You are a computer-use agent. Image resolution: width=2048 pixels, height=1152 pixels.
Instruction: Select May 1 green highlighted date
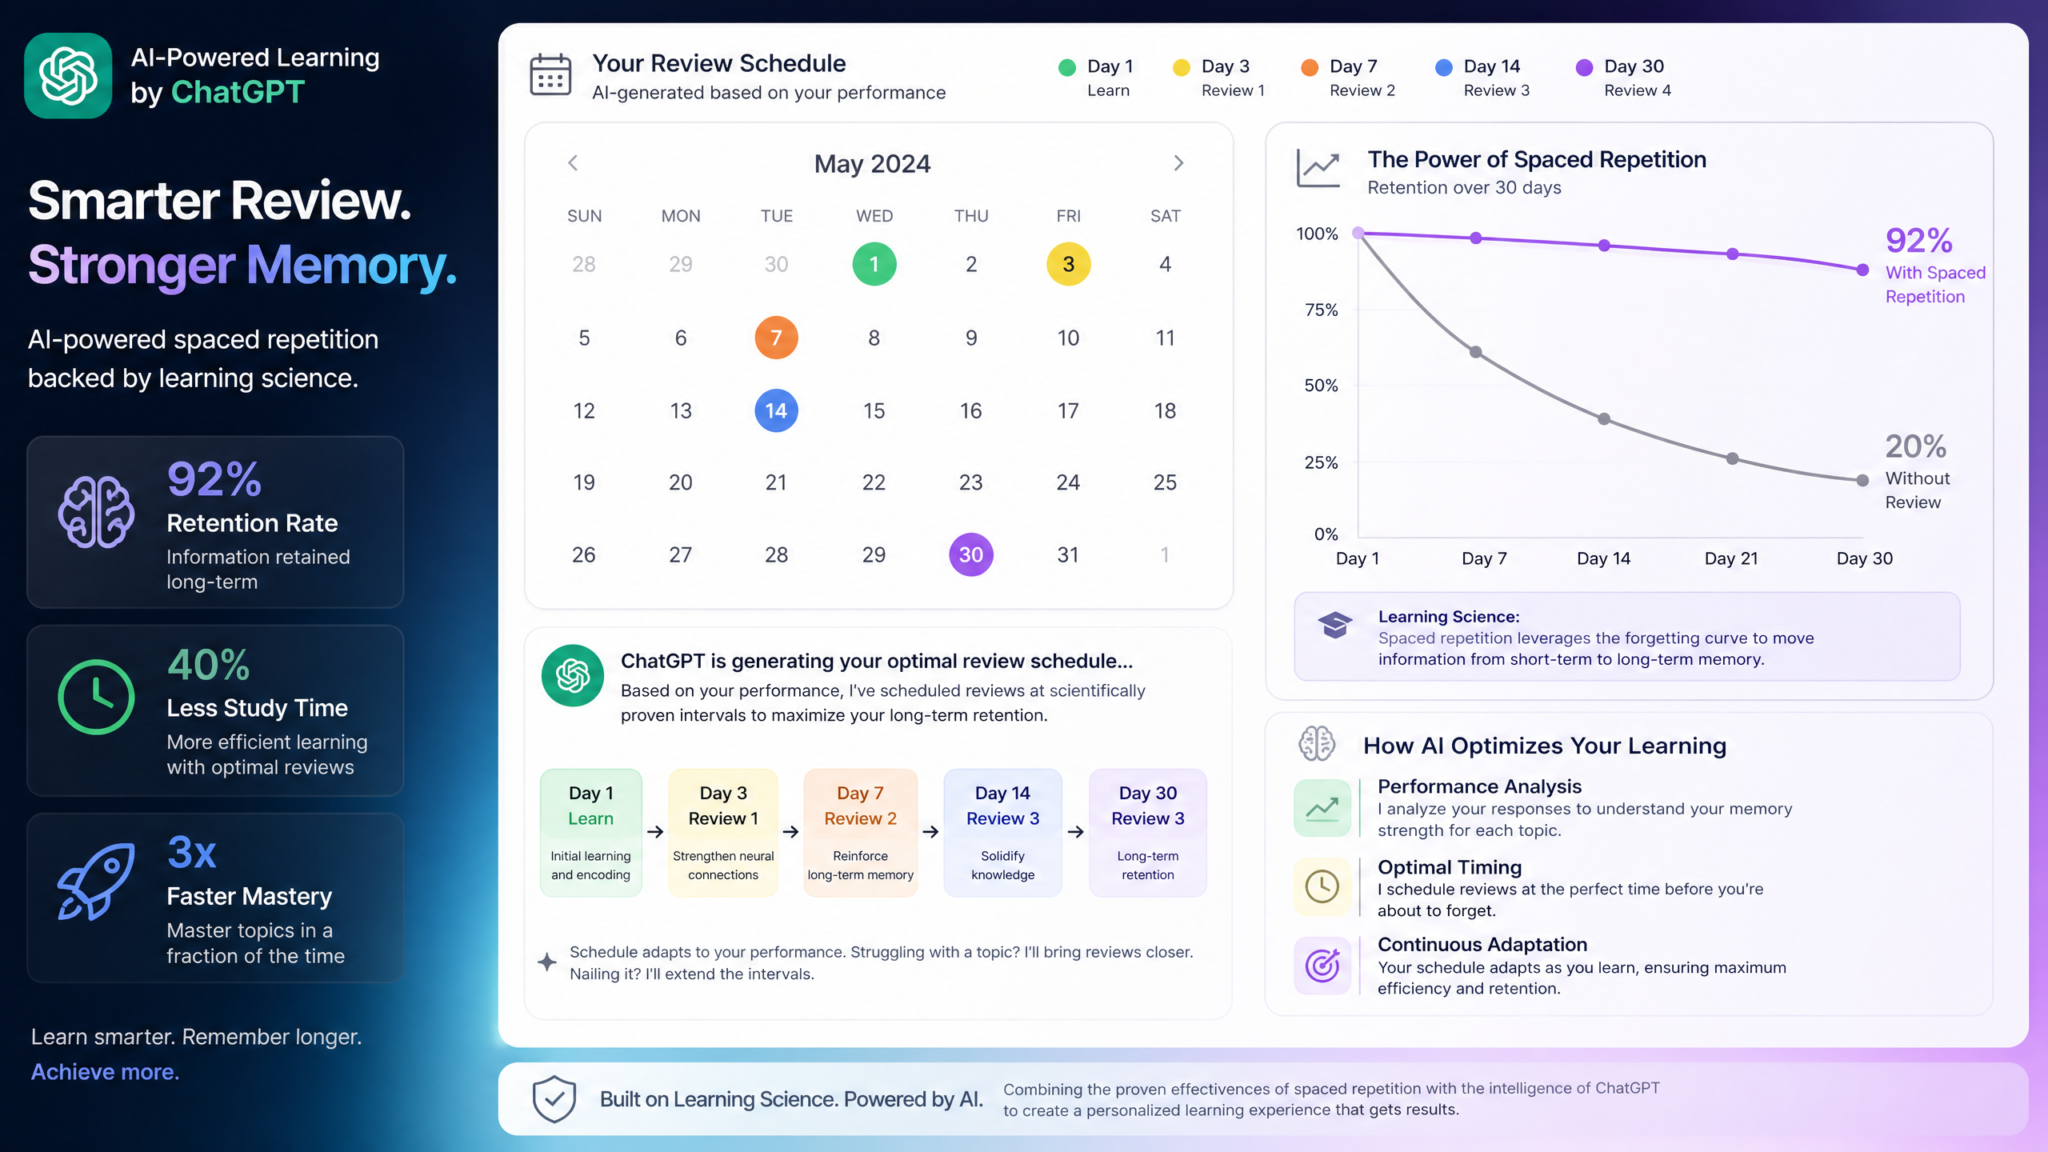click(x=874, y=264)
